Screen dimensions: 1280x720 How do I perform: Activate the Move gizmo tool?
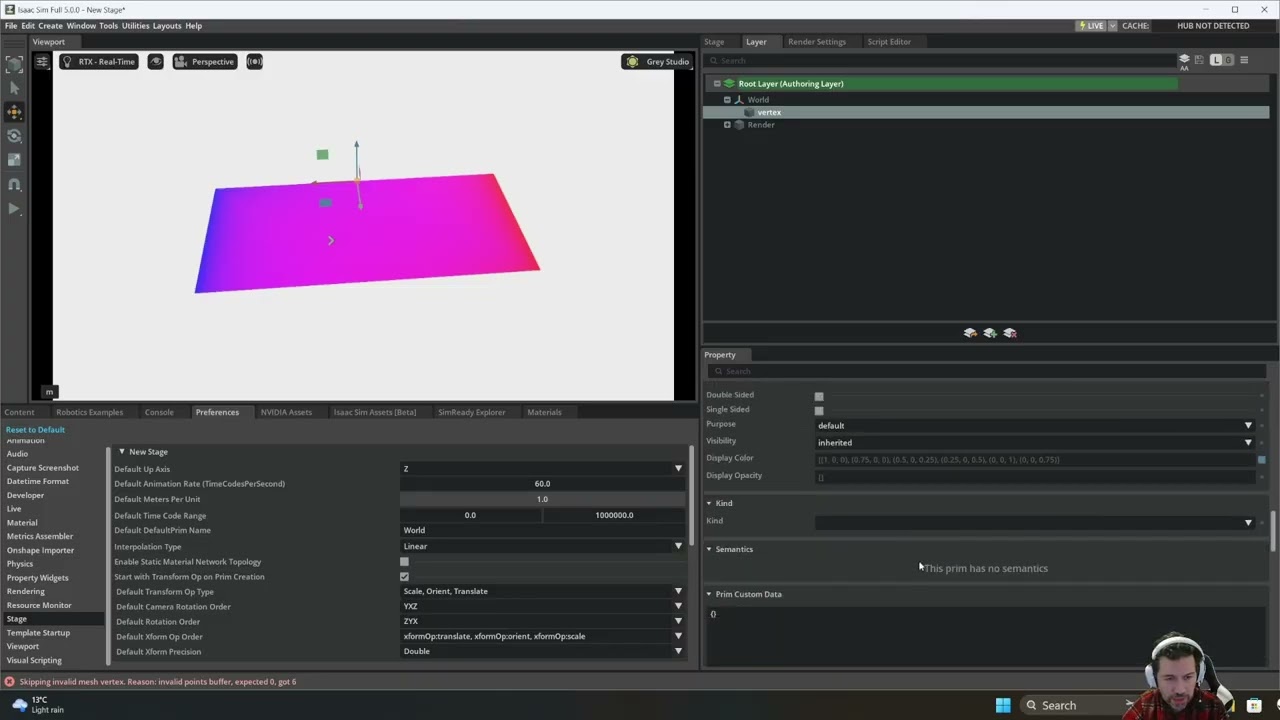pyautogui.click(x=14, y=112)
